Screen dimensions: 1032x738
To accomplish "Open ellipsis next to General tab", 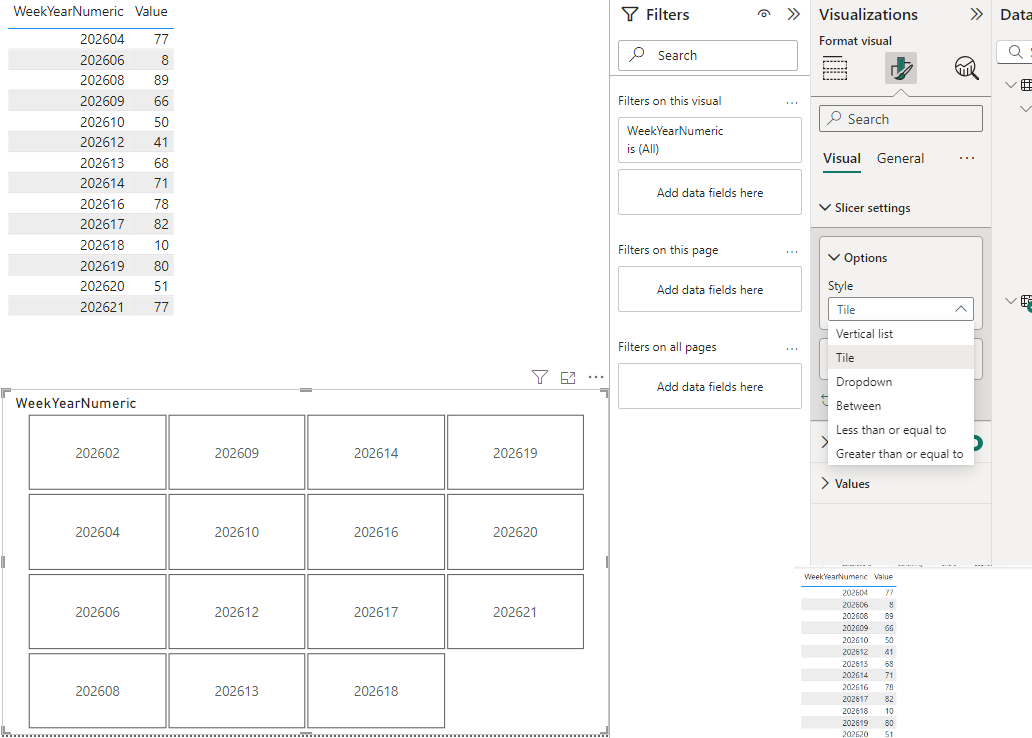I will pyautogui.click(x=967, y=158).
